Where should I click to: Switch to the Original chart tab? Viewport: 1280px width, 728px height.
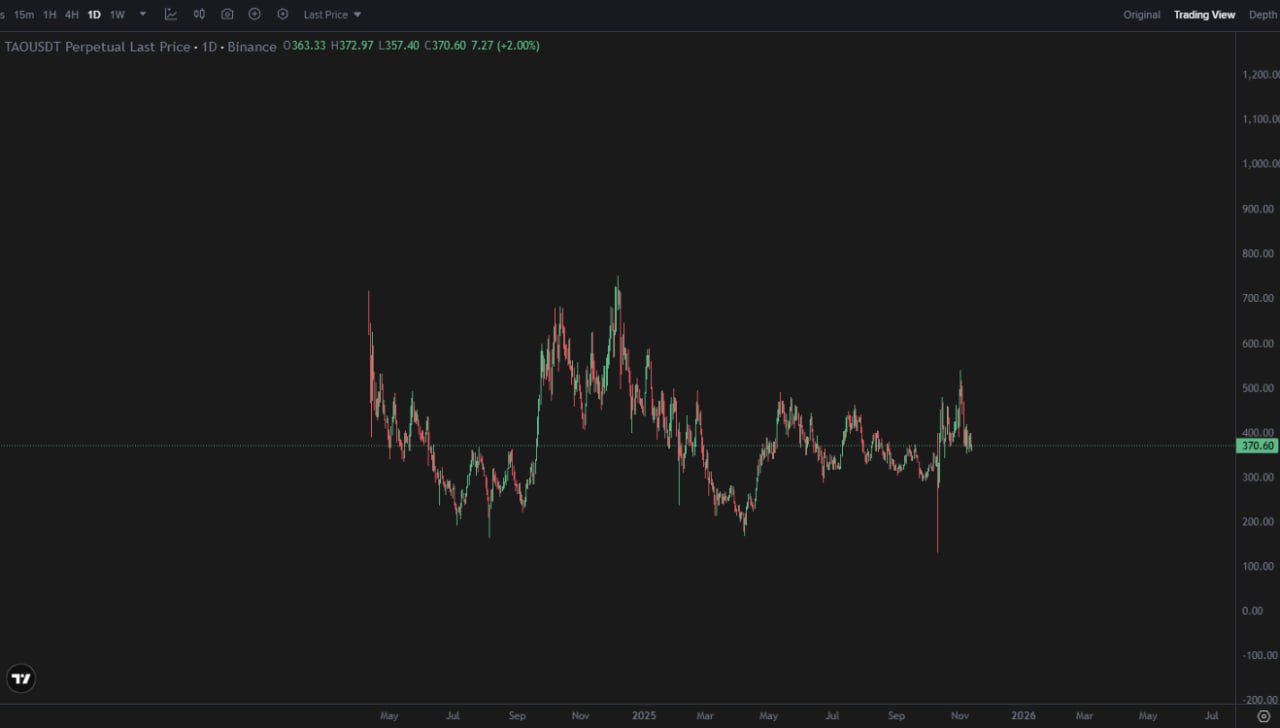[1141, 15]
